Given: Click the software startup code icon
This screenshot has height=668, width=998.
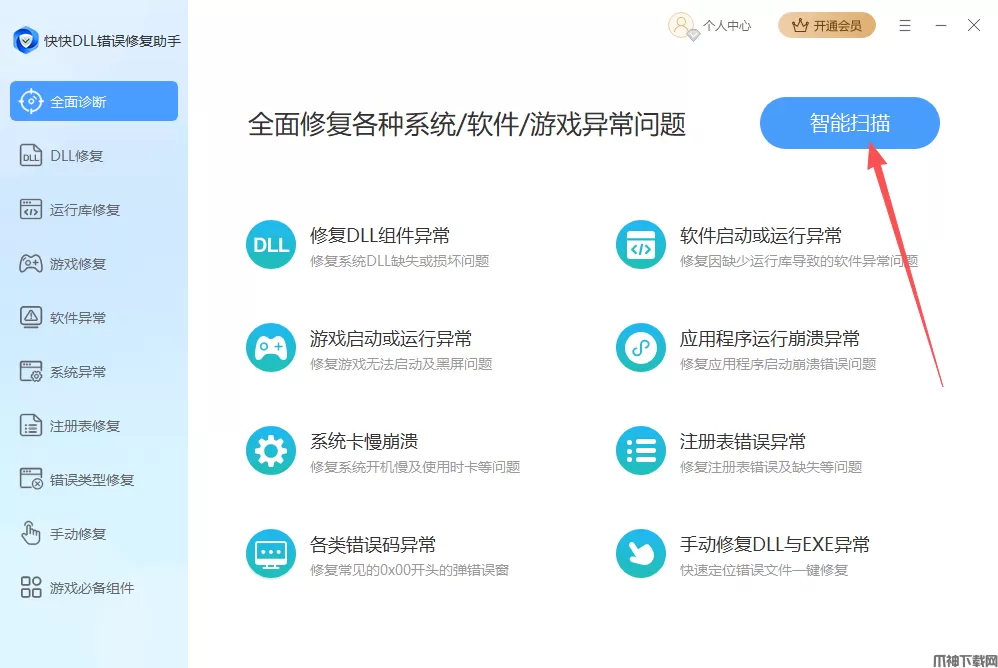Looking at the screenshot, I should pyautogui.click(x=641, y=245).
